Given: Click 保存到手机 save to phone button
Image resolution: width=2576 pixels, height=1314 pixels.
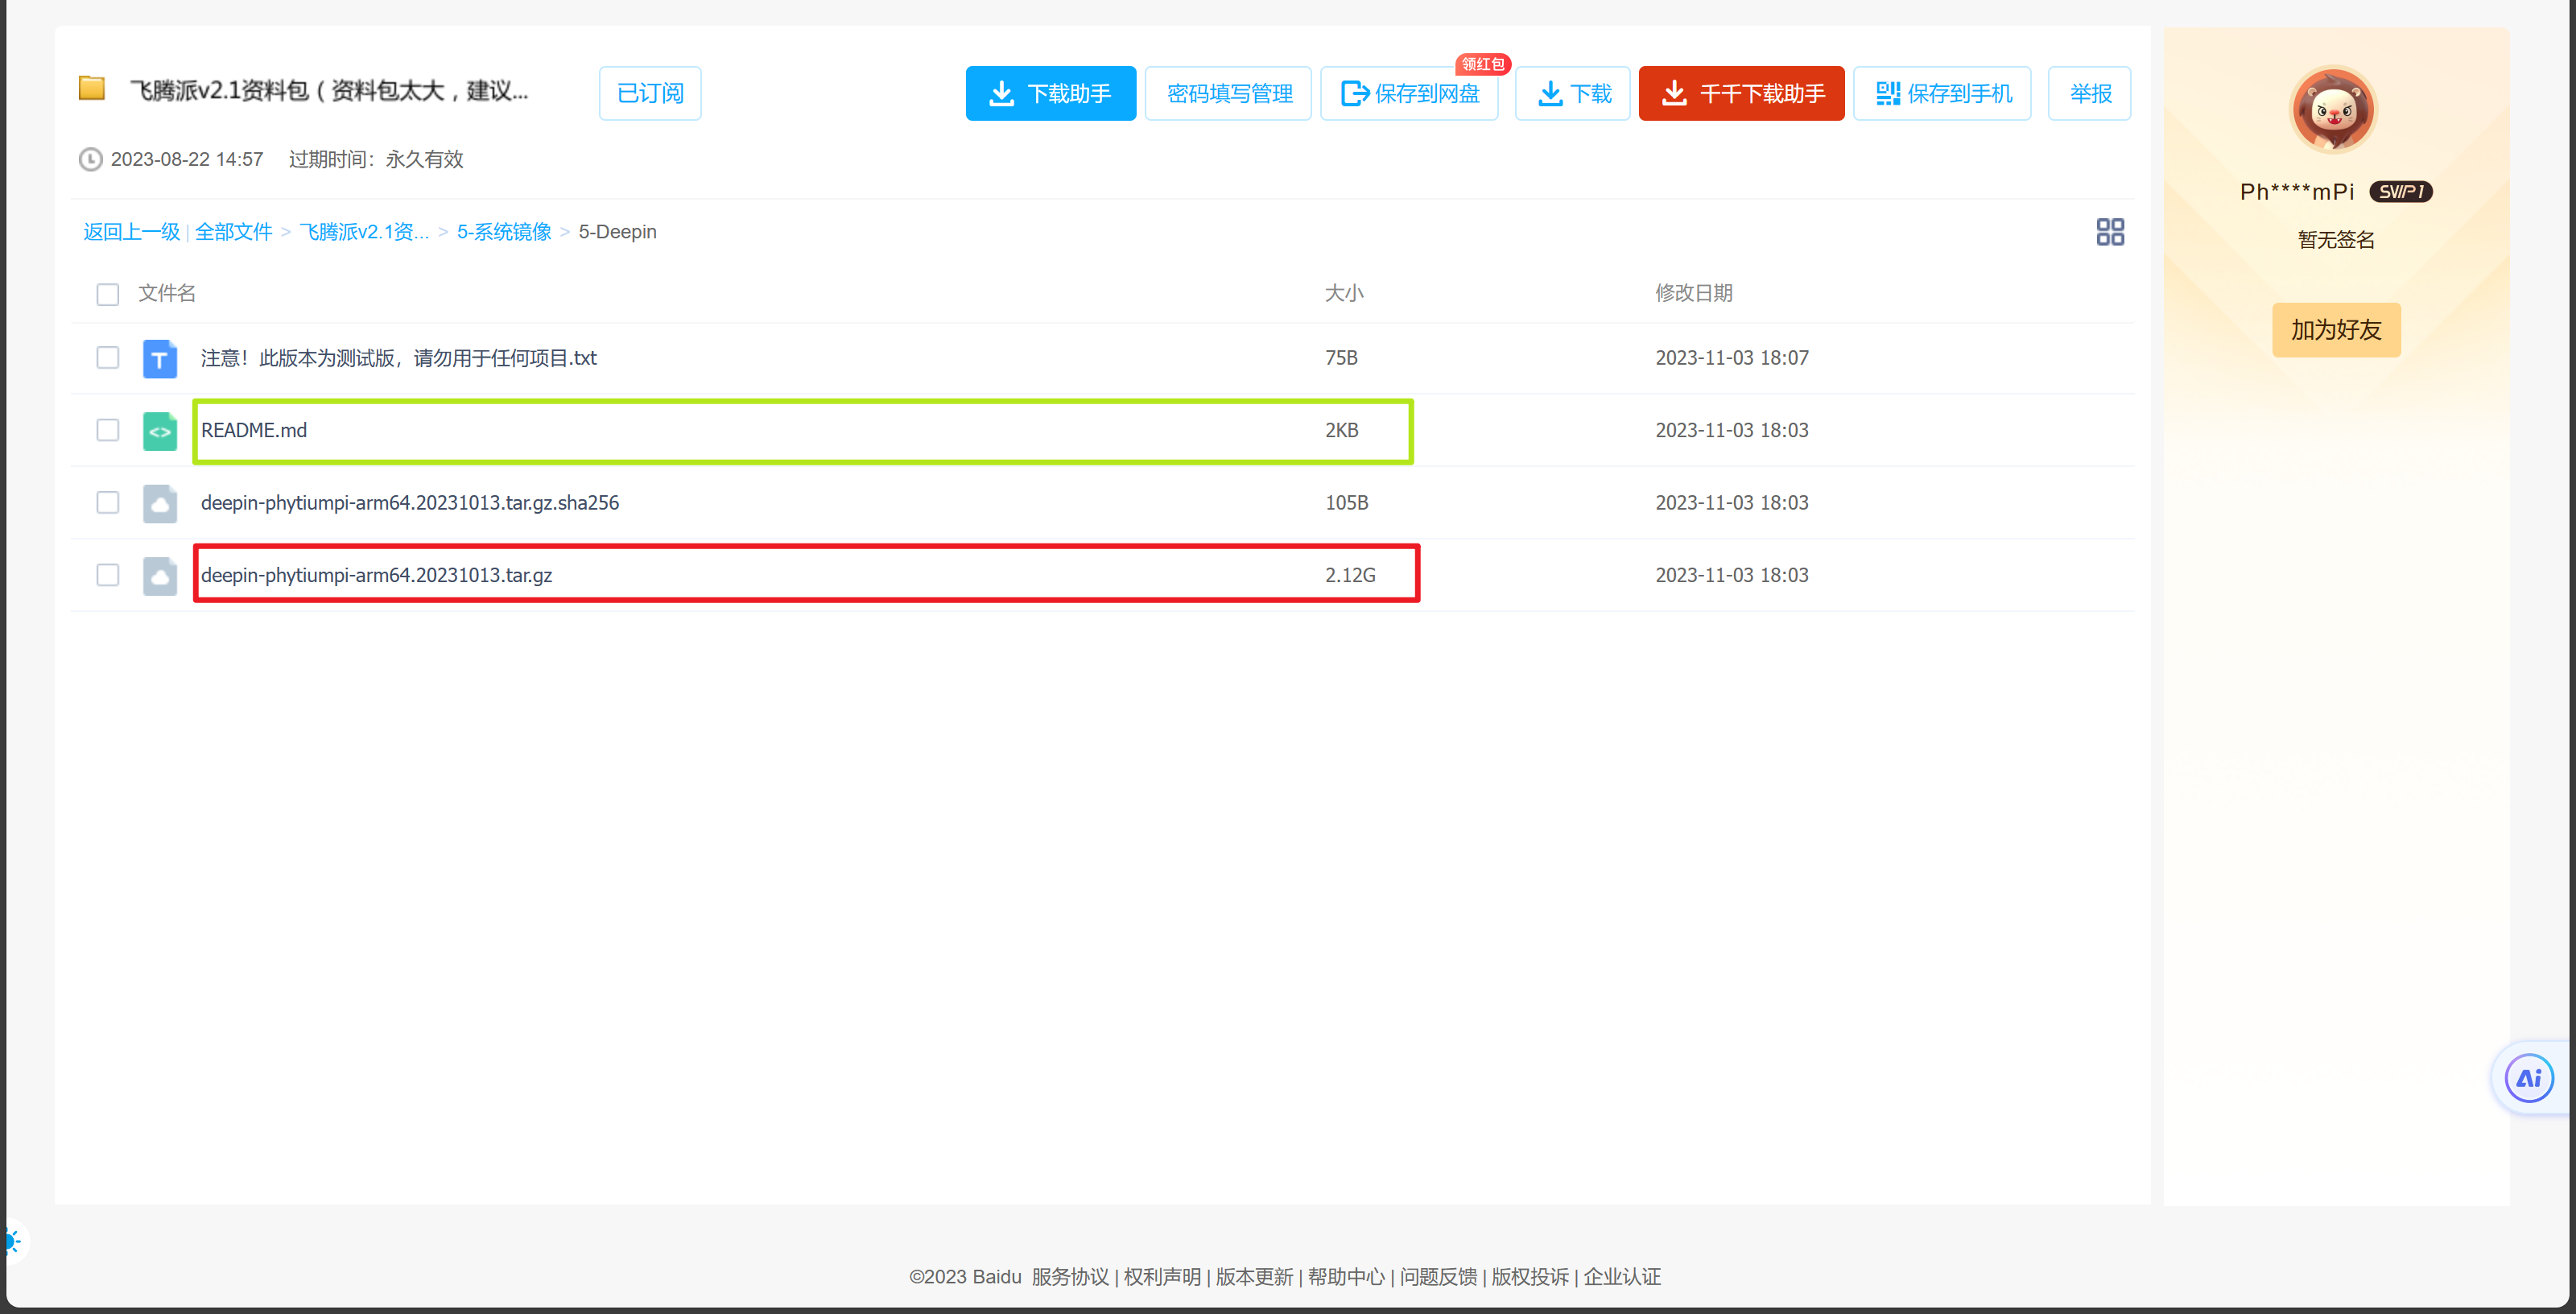Looking at the screenshot, I should (x=1942, y=93).
